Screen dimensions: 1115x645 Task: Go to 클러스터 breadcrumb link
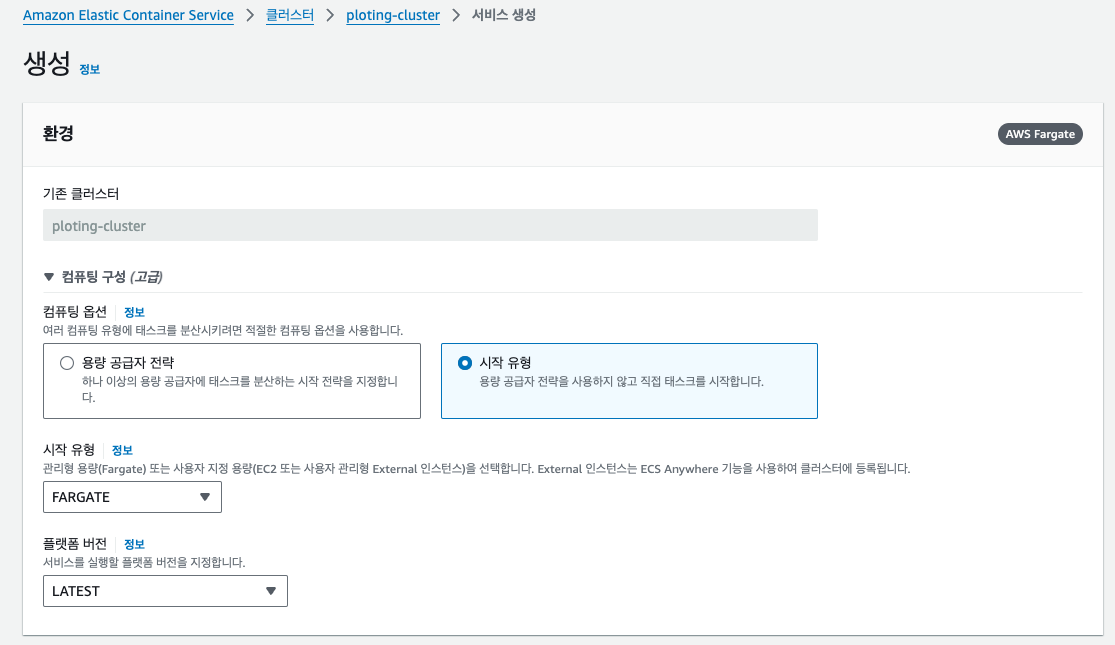pos(289,15)
